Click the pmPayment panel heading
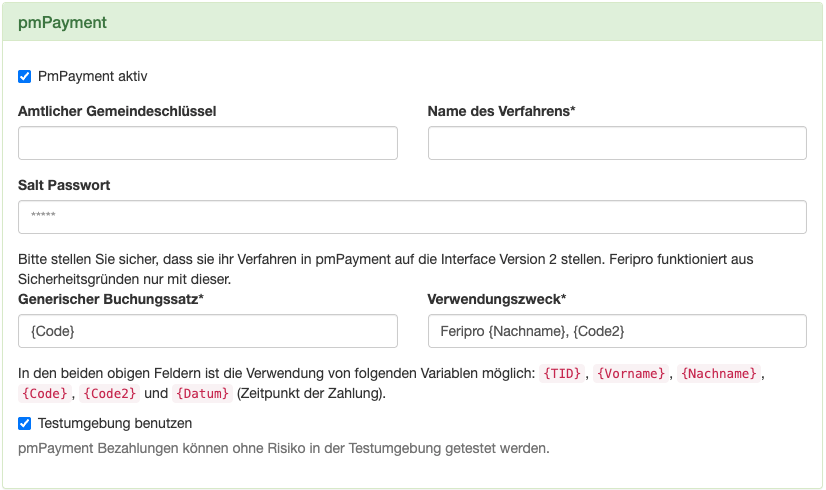 coord(62,22)
